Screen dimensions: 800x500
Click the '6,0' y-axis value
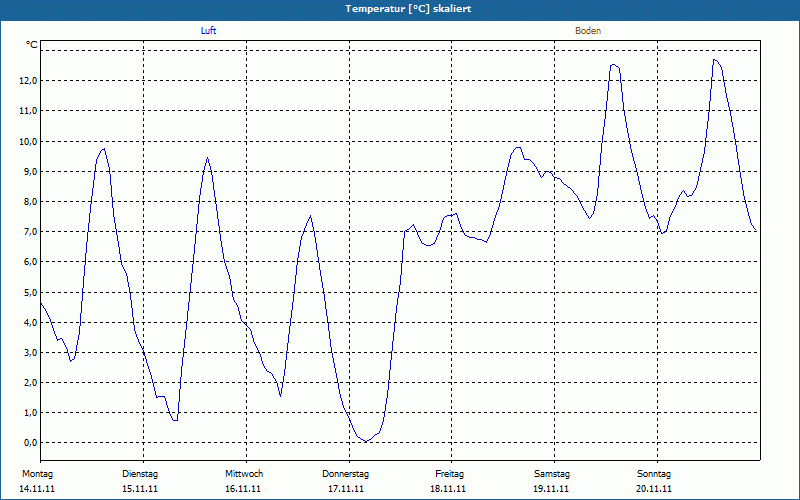(x=31, y=262)
